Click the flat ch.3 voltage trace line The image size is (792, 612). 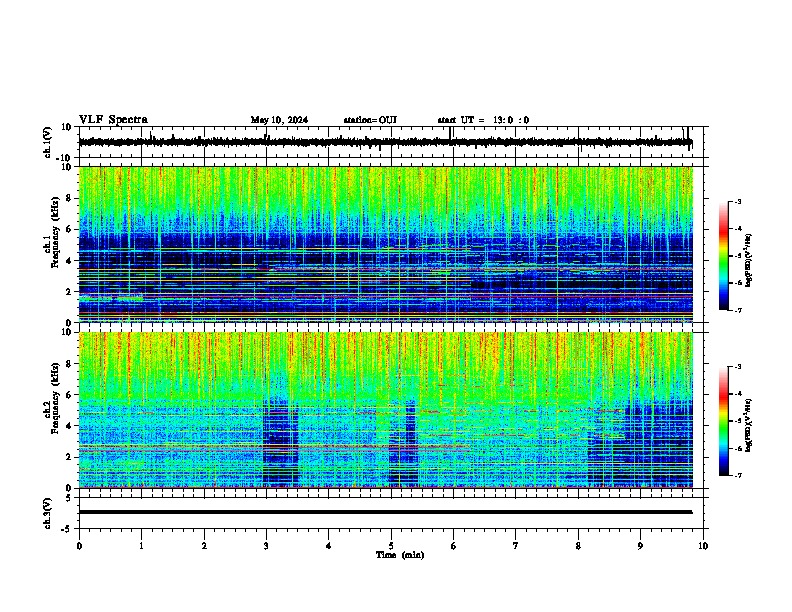(x=385, y=512)
